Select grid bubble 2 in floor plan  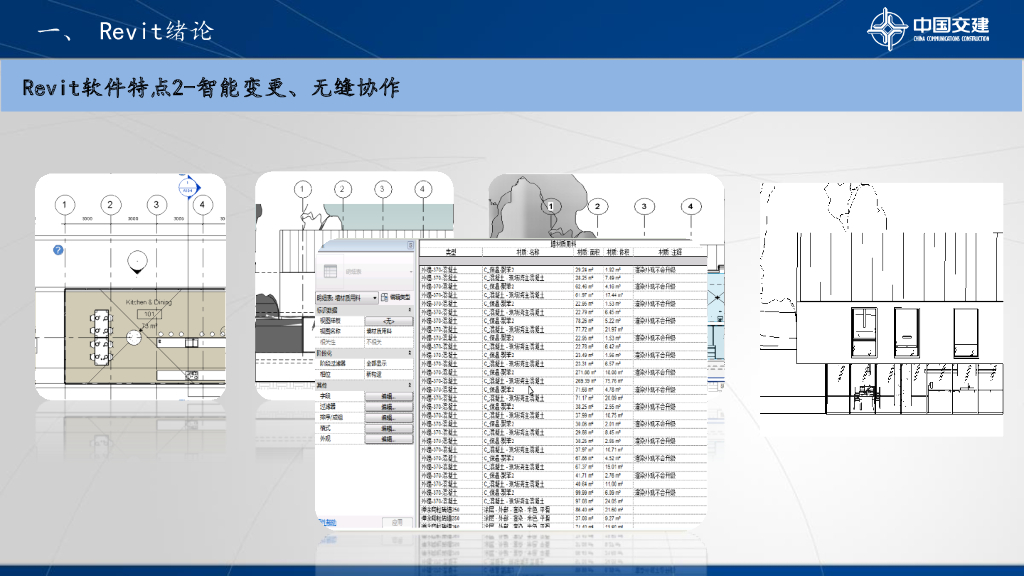click(x=110, y=205)
